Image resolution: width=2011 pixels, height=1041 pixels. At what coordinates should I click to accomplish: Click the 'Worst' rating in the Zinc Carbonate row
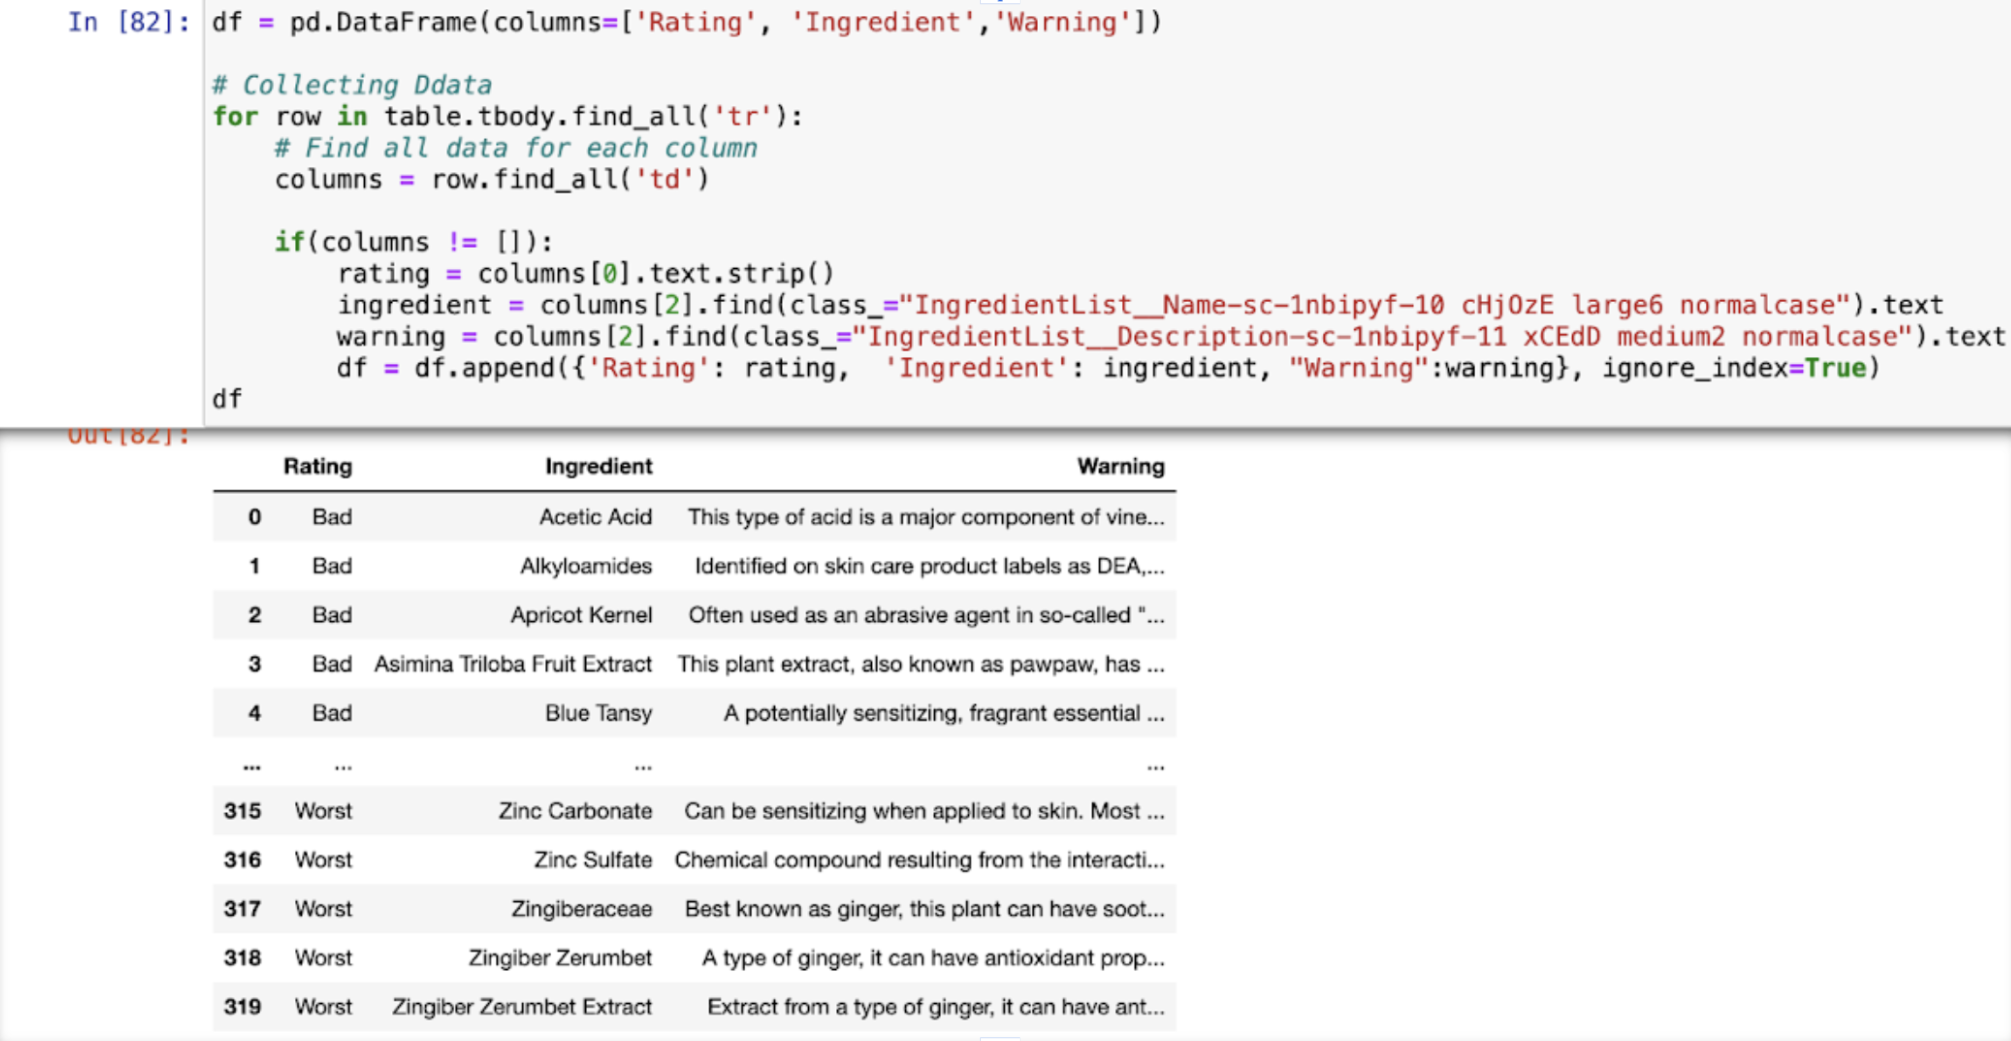(323, 811)
